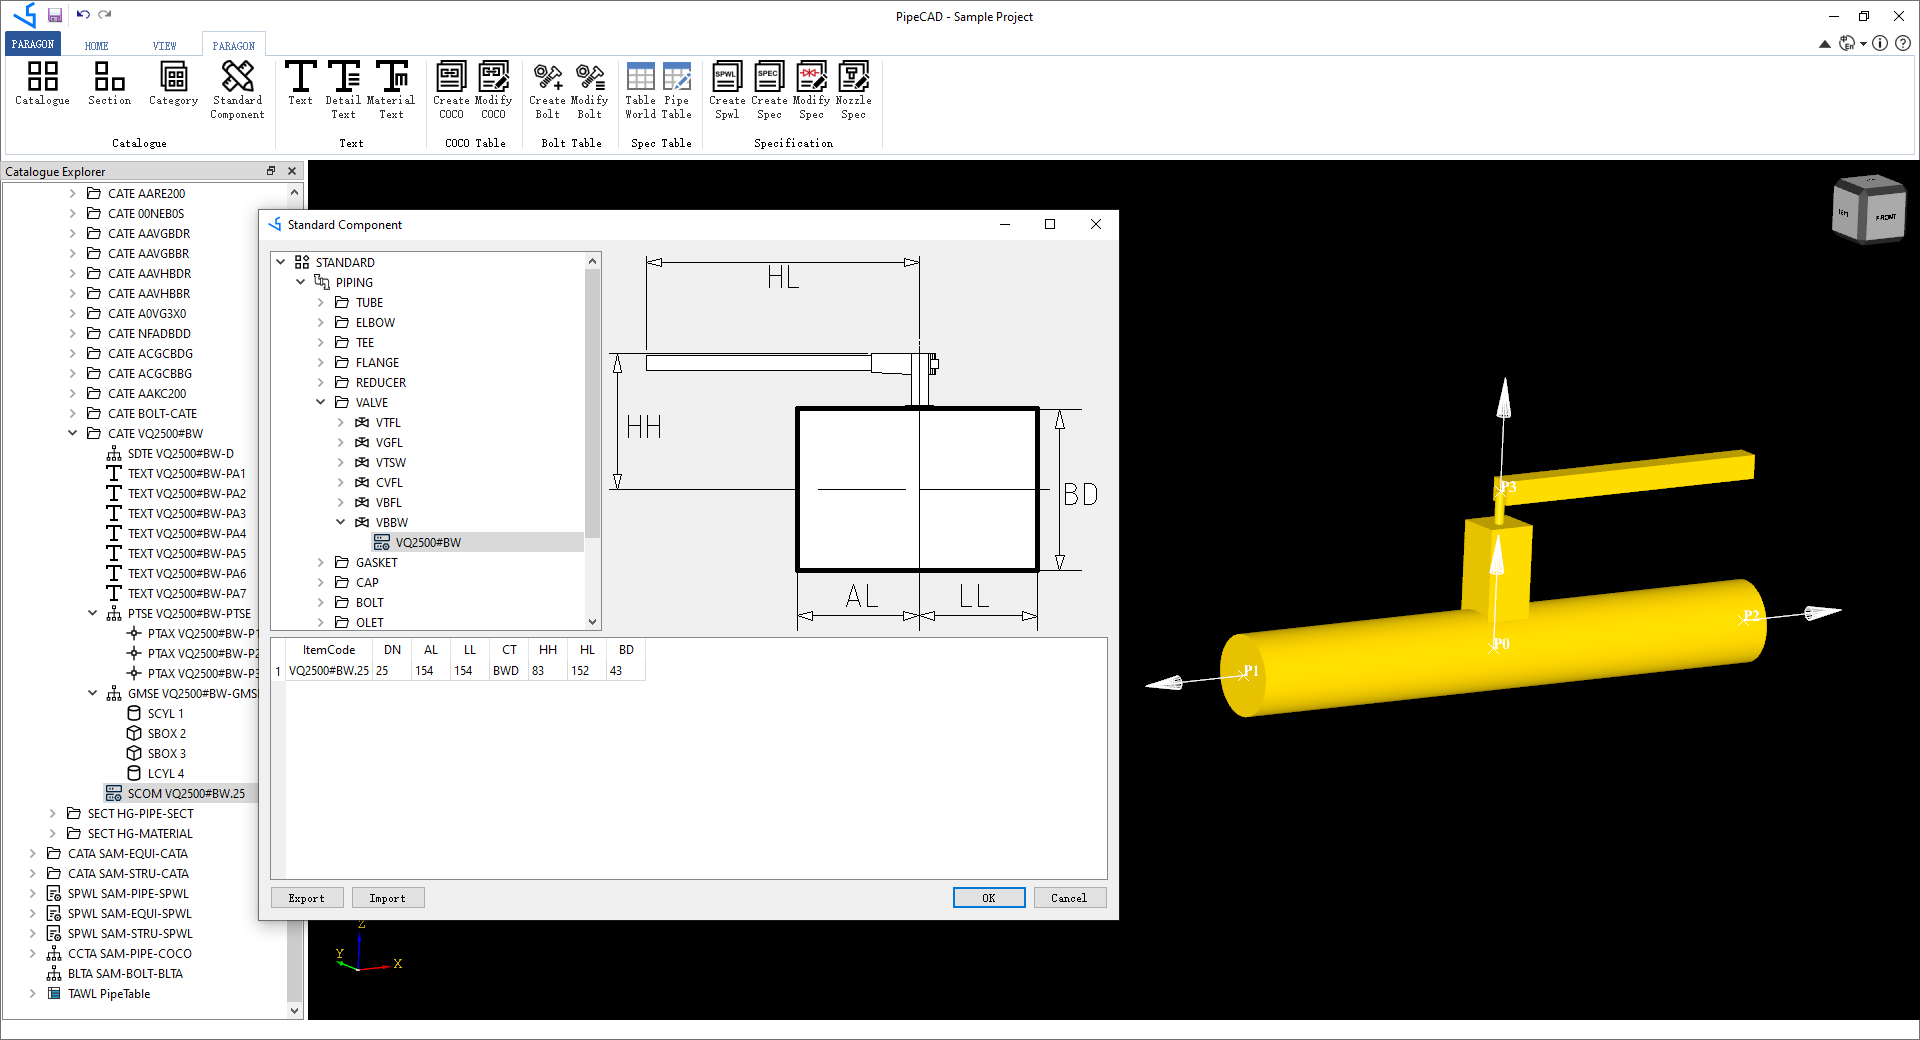Click the Export button
The height and width of the screenshot is (1040, 1920).
pyautogui.click(x=306, y=897)
